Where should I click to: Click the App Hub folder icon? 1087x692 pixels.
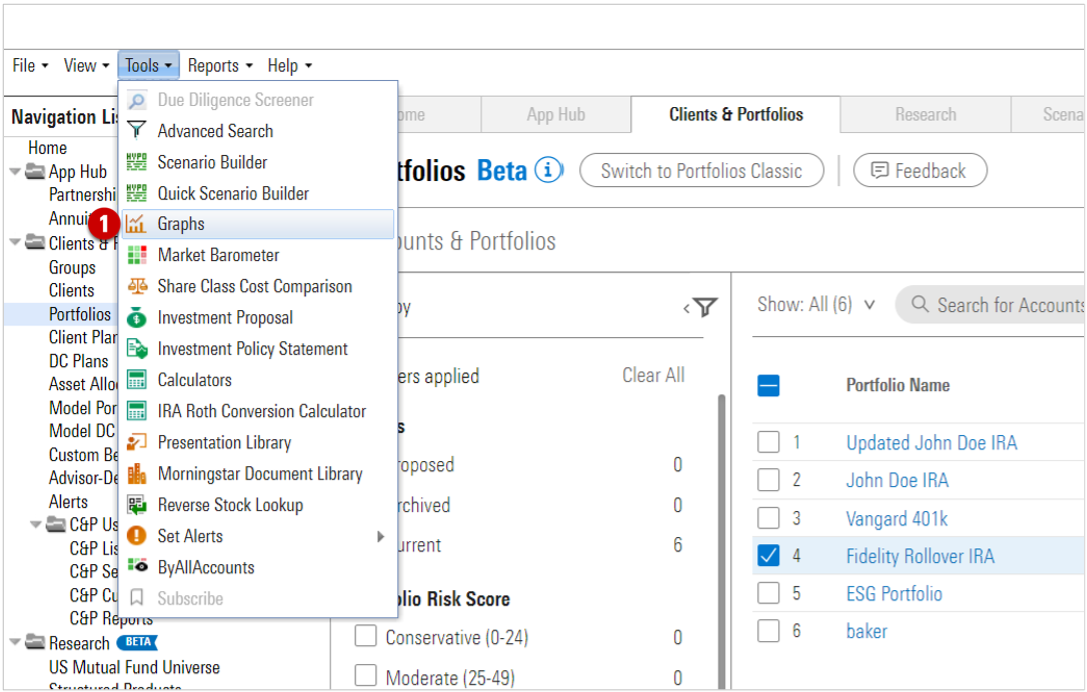tap(35, 171)
